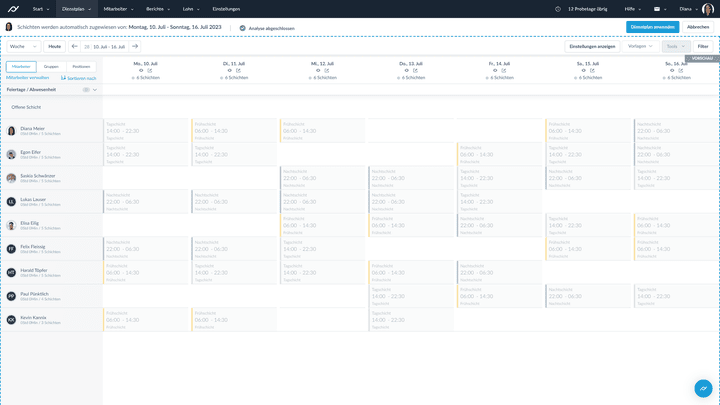Image resolution: width=720 pixels, height=405 pixels.
Task: Toggle the Feiertage / Abwesenheit switch
Action: pos(86,90)
